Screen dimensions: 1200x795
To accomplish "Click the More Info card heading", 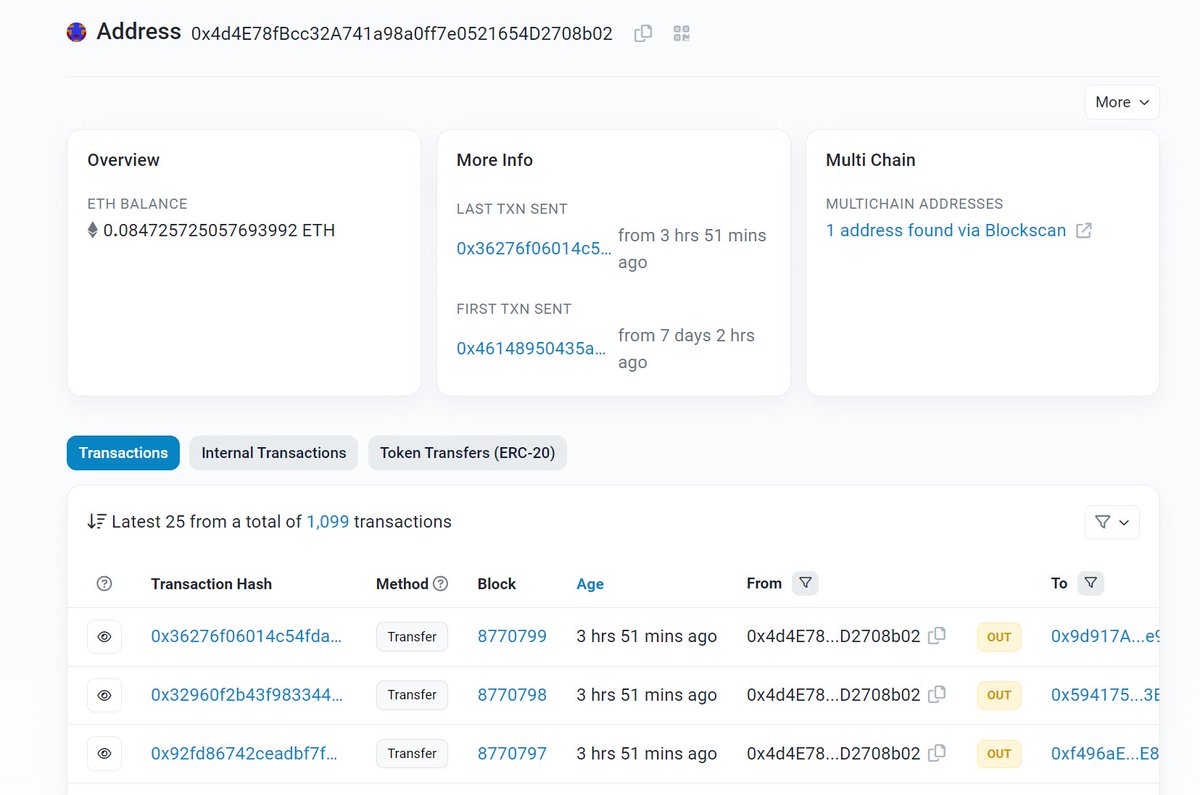I will [495, 160].
